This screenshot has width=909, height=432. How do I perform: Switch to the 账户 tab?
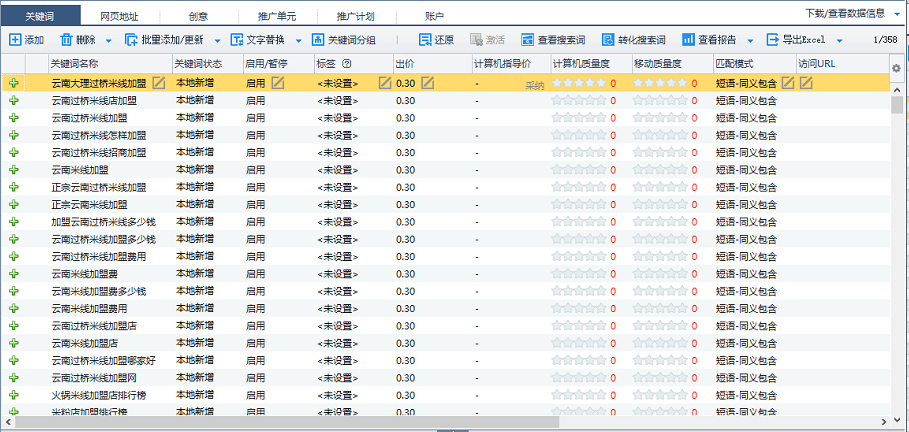[435, 16]
